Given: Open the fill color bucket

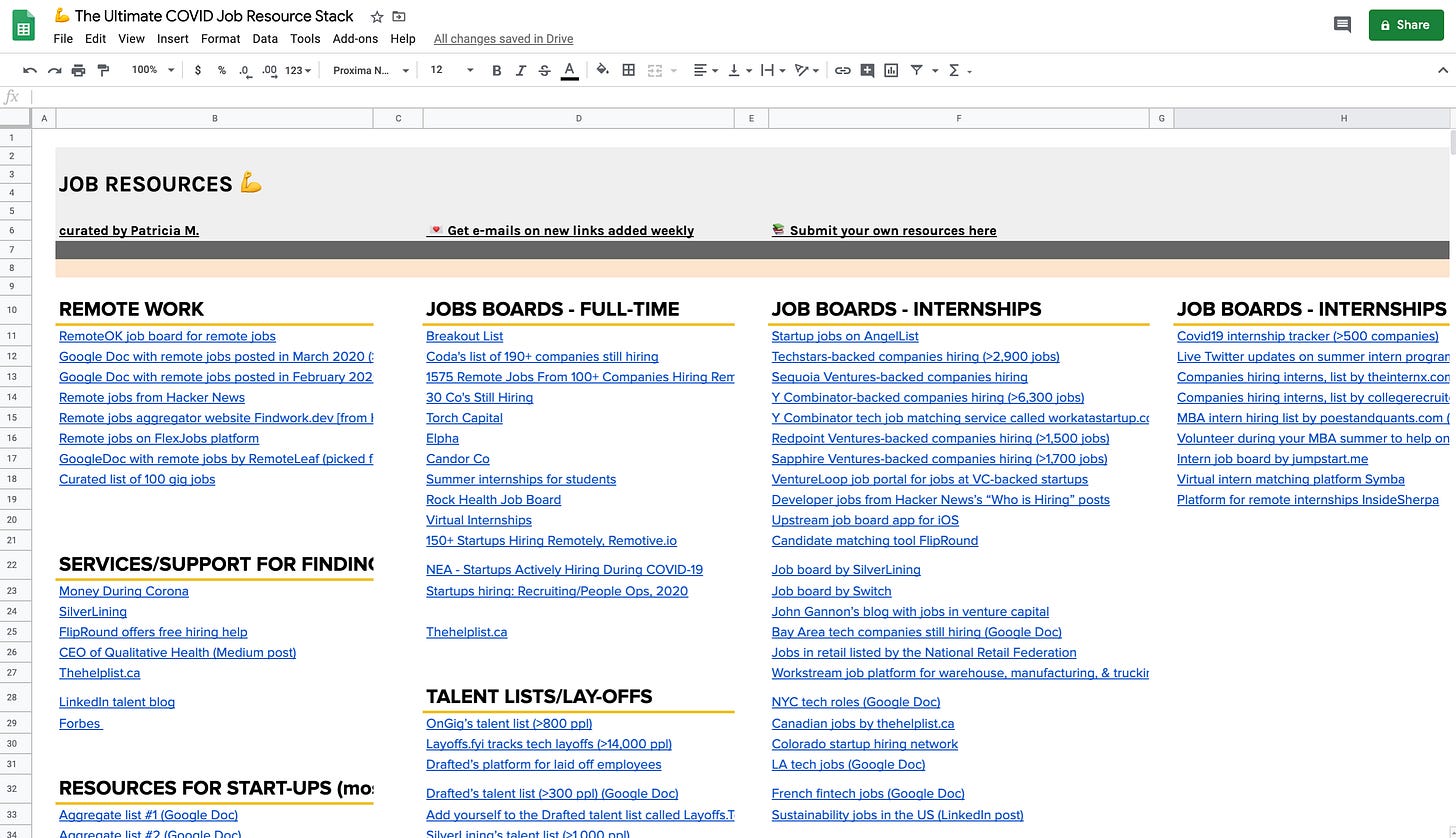Looking at the screenshot, I should [x=603, y=70].
